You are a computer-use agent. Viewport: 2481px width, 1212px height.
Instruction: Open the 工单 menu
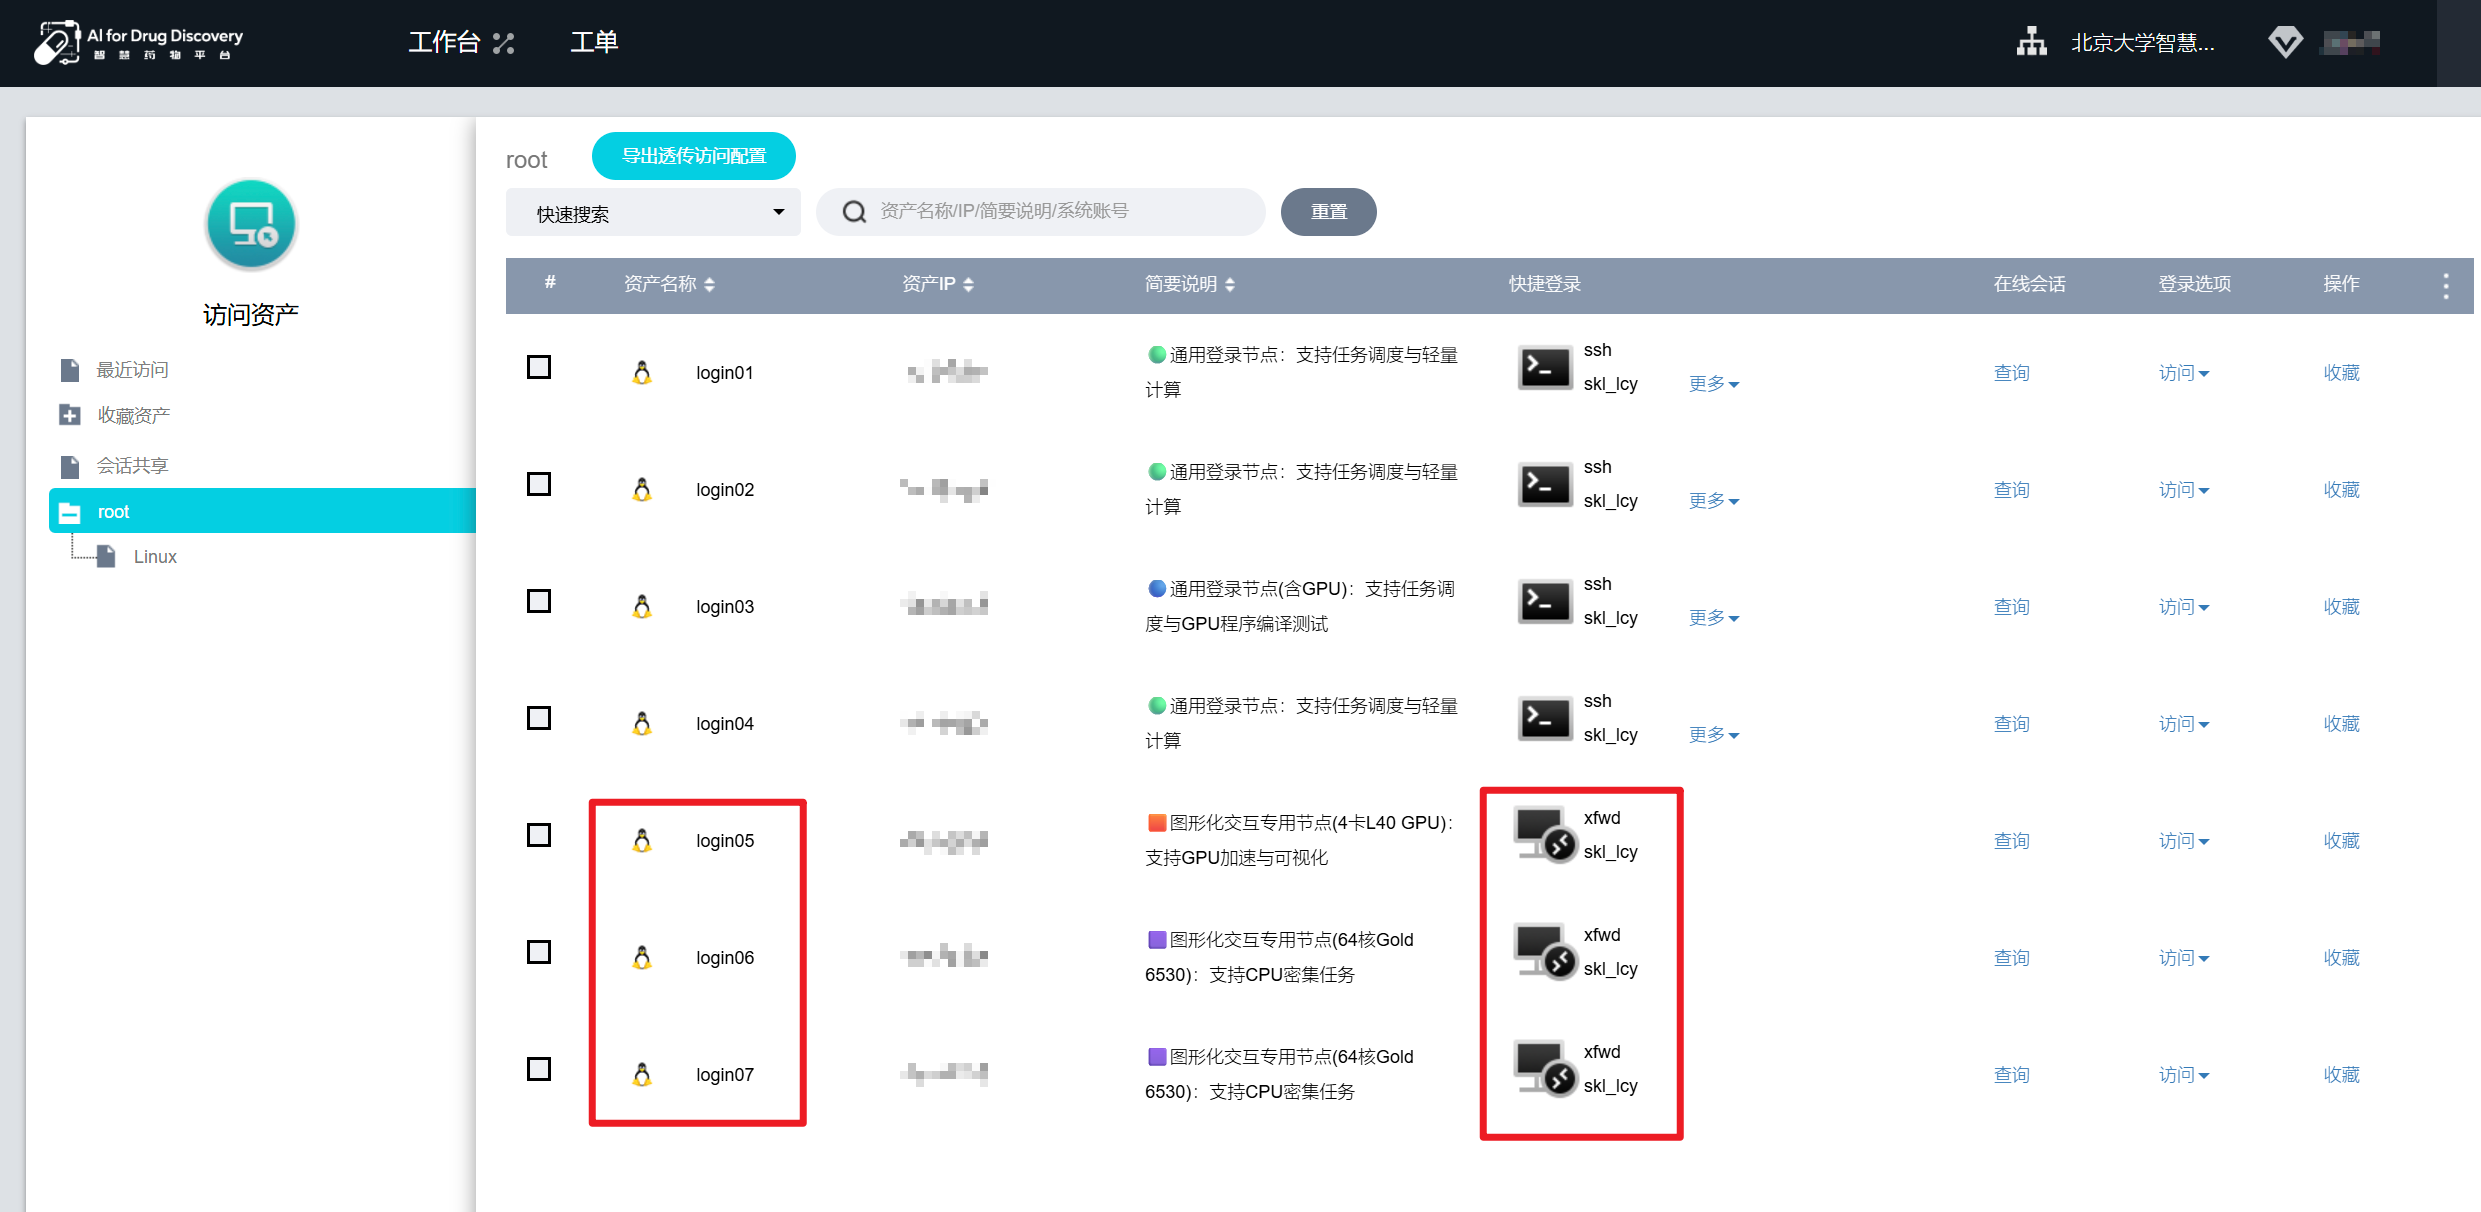pos(594,42)
